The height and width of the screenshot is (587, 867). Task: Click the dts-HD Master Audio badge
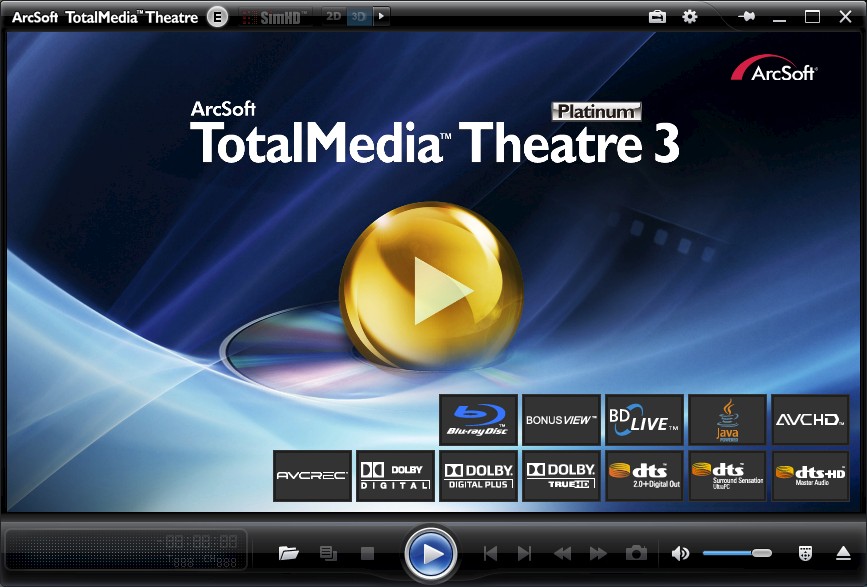[810, 476]
